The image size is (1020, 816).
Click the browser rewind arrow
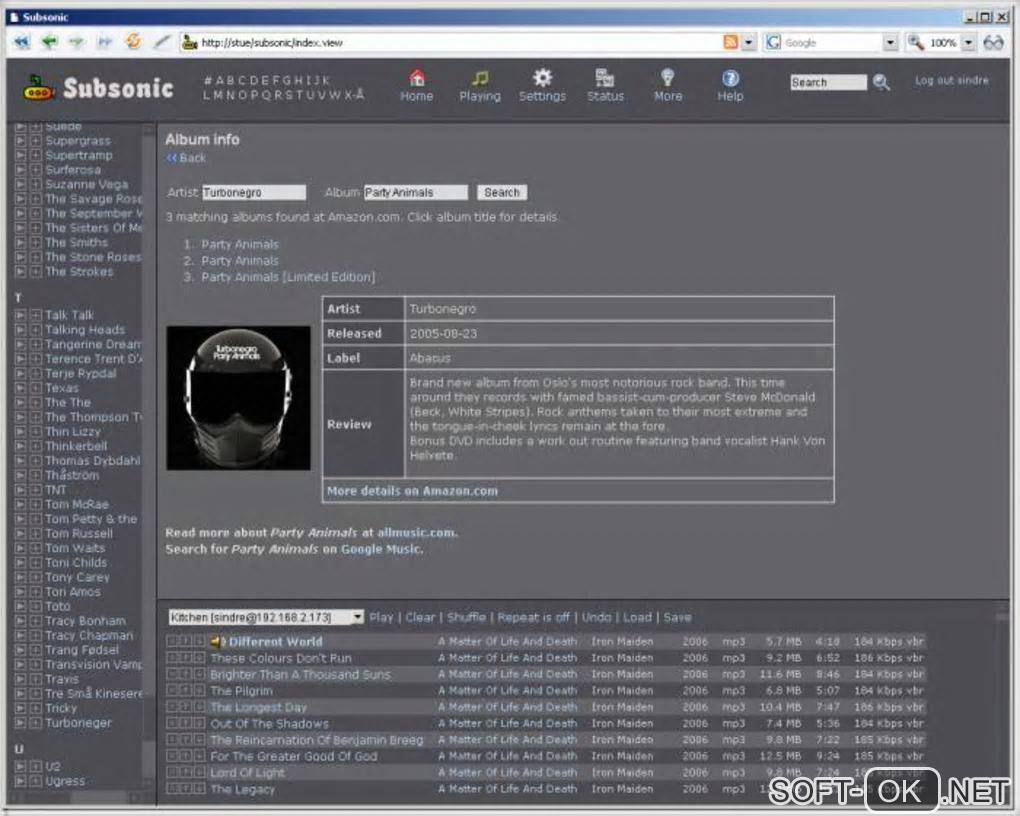click(x=21, y=42)
